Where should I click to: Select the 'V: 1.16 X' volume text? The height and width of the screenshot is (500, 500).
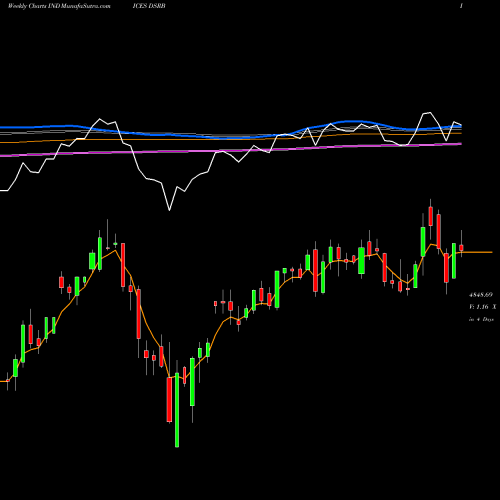click(x=482, y=307)
